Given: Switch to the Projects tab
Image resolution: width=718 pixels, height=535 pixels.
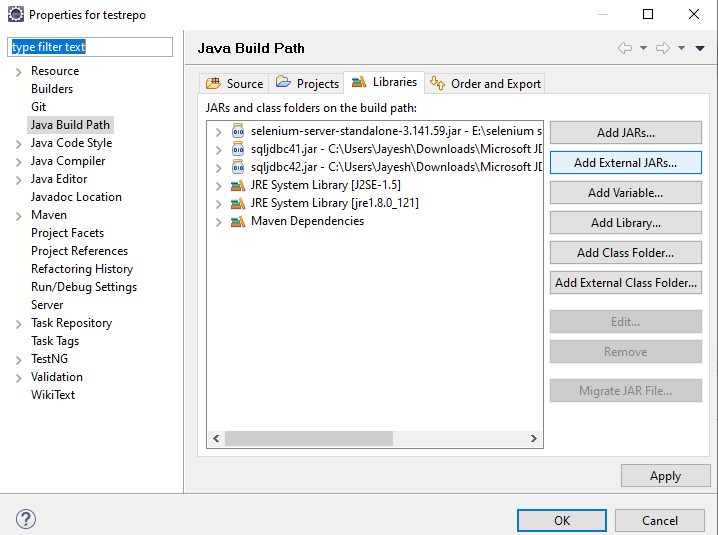Looking at the screenshot, I should (x=307, y=83).
